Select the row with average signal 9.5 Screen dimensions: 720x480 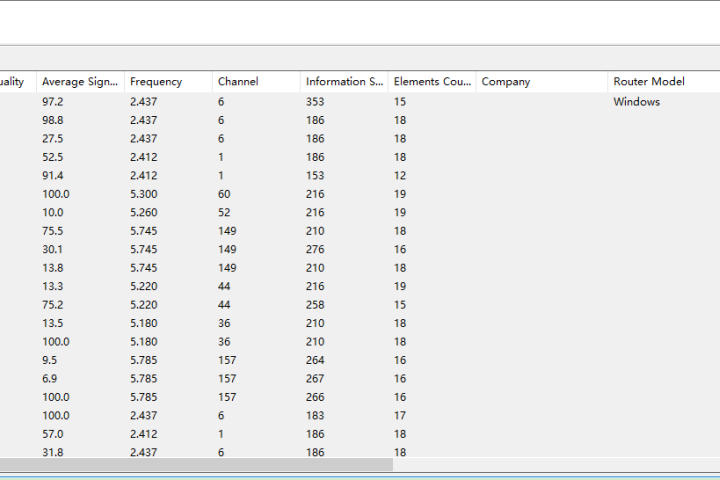click(x=360, y=360)
